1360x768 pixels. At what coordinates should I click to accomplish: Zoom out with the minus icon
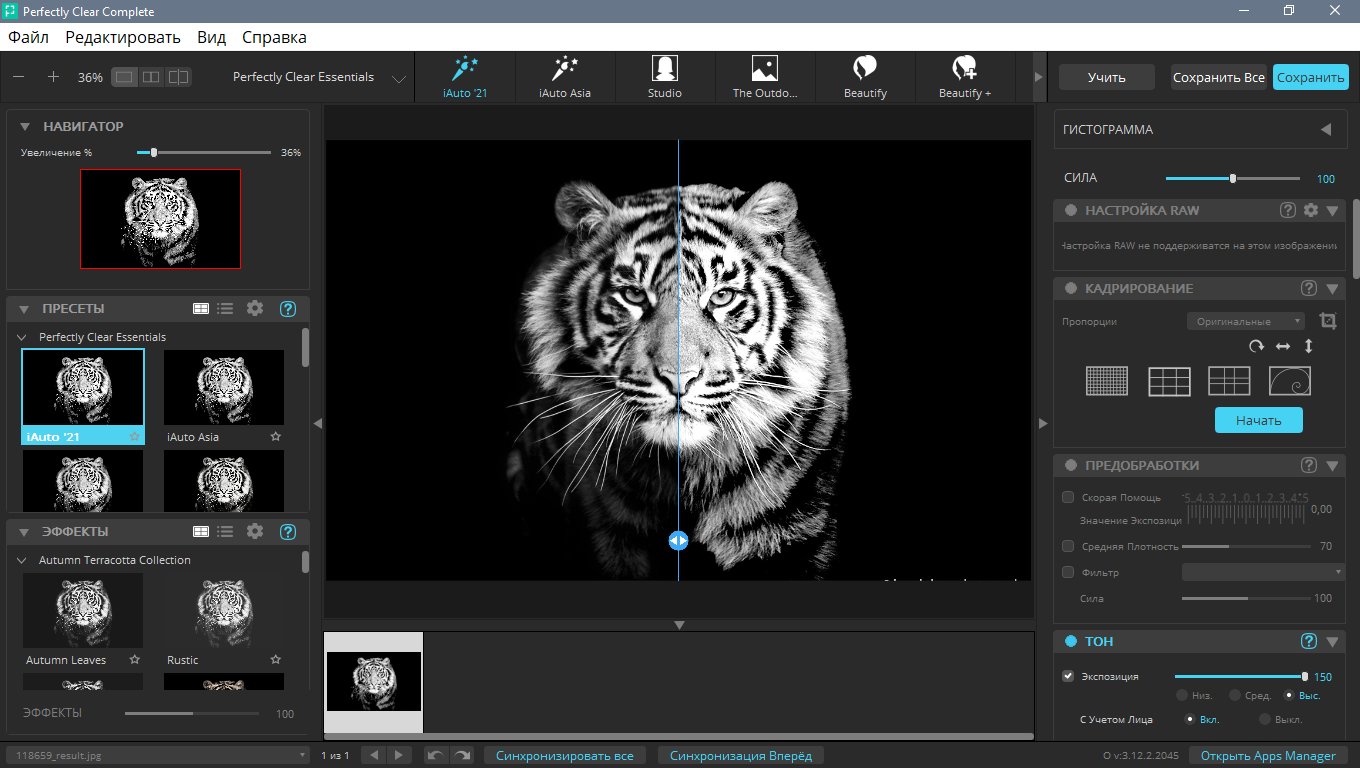pos(19,77)
